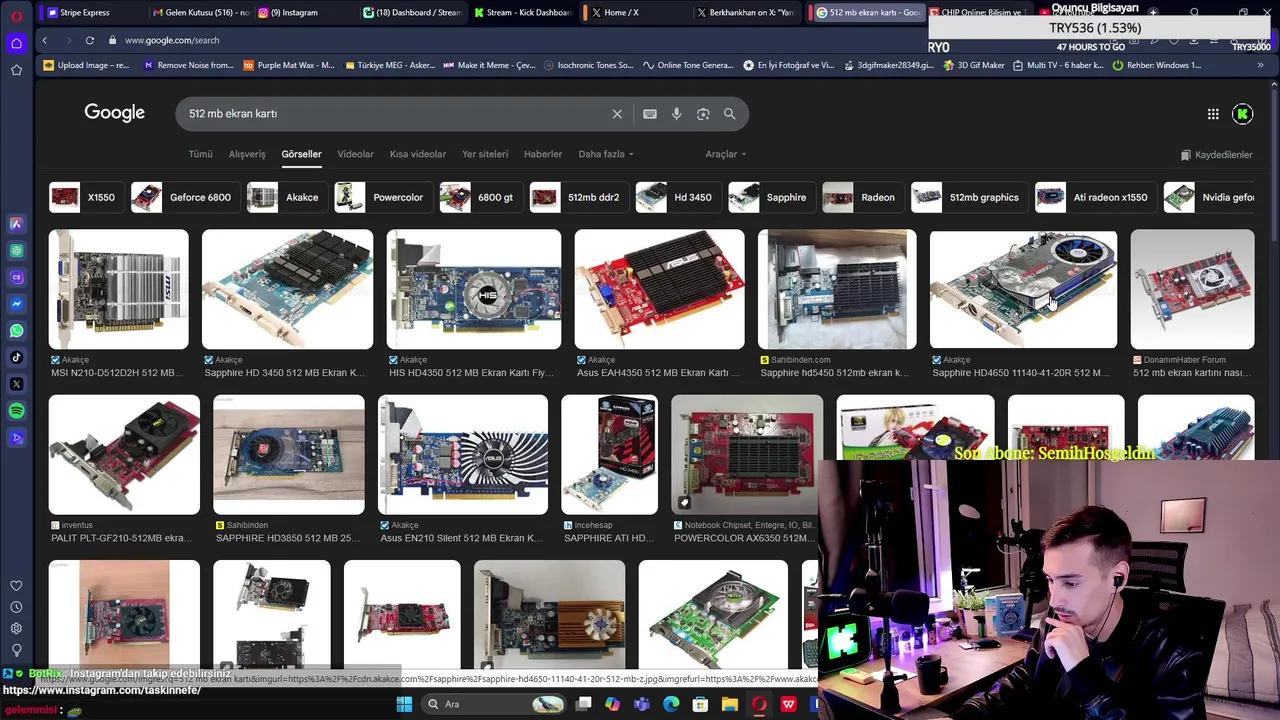Open WhatsApp in Opera sidebar
1280x720 pixels.
16,331
